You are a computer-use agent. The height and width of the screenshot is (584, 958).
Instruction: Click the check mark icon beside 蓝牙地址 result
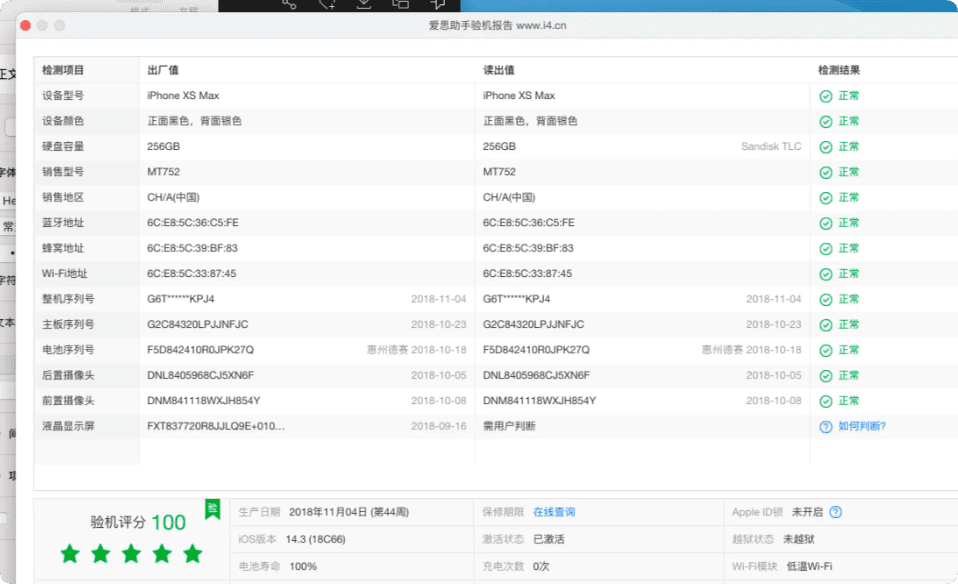pyautogui.click(x=825, y=223)
